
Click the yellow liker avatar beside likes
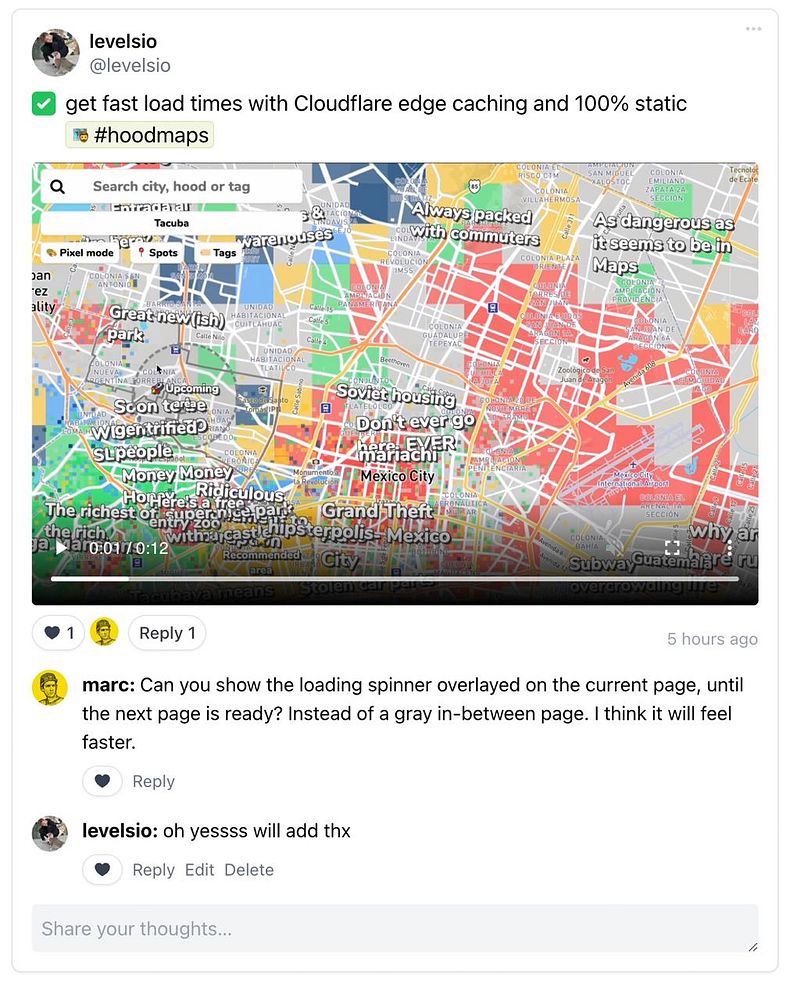pos(104,632)
